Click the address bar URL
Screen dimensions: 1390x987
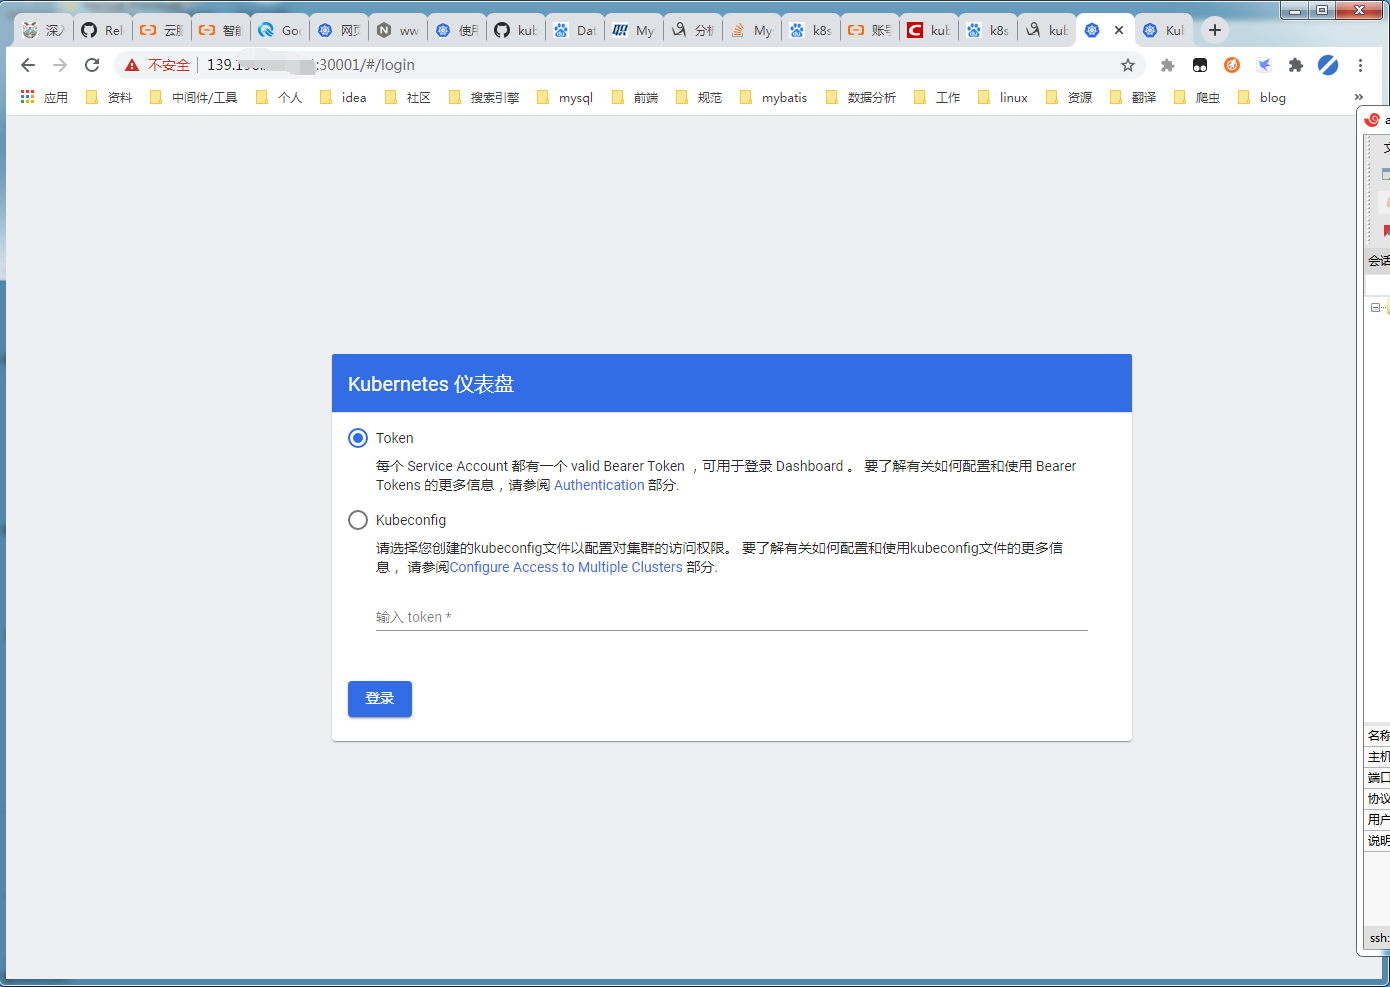(x=310, y=65)
